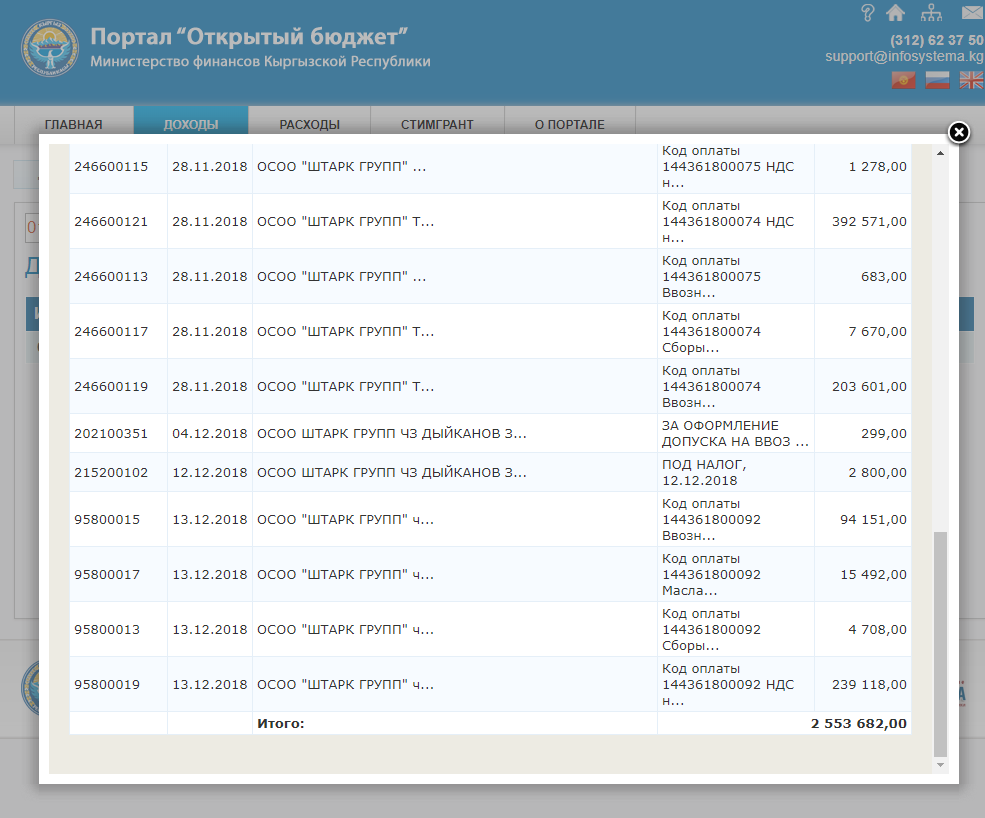
Task: Open the ГЛАВНАЯ tab
Action: point(74,125)
